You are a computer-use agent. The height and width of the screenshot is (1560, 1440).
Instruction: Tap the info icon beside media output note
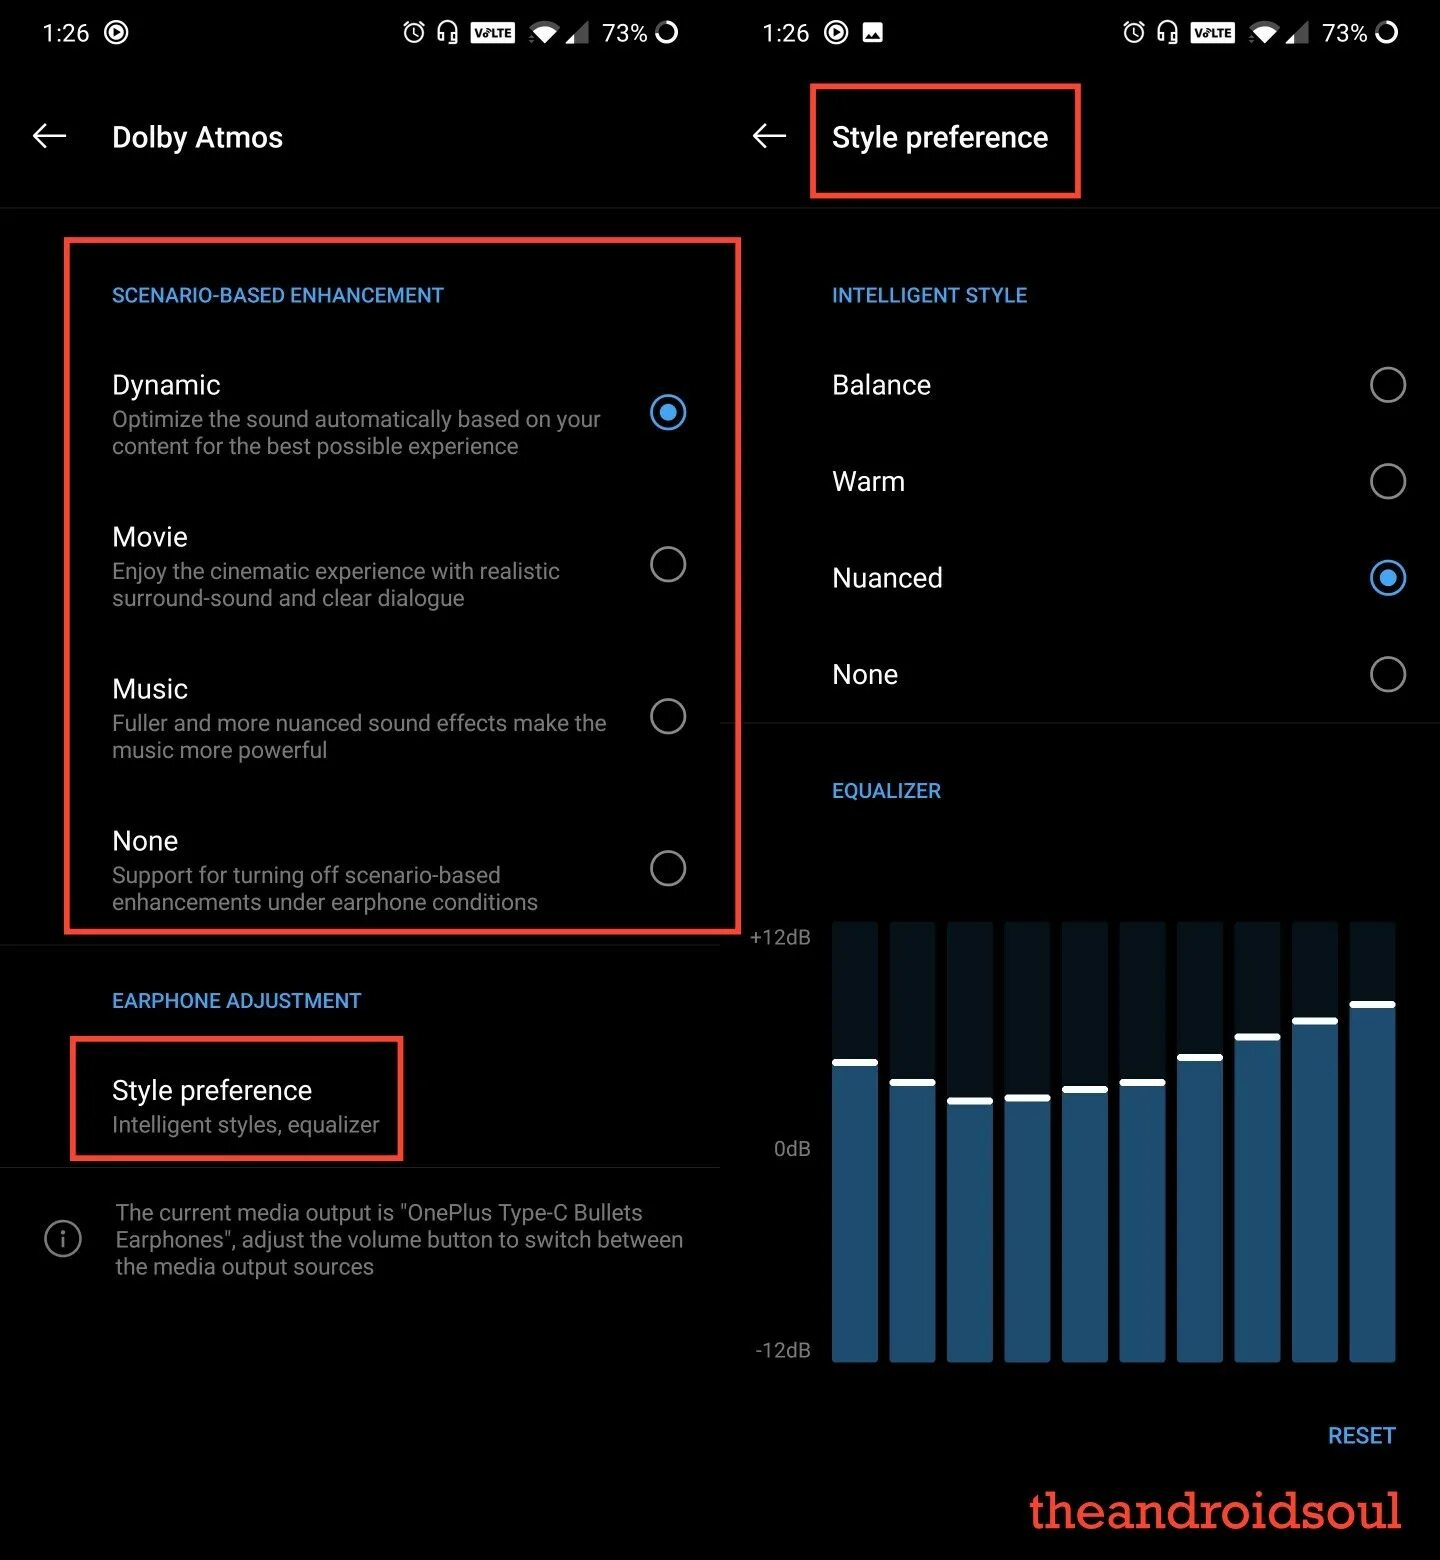click(x=63, y=1238)
